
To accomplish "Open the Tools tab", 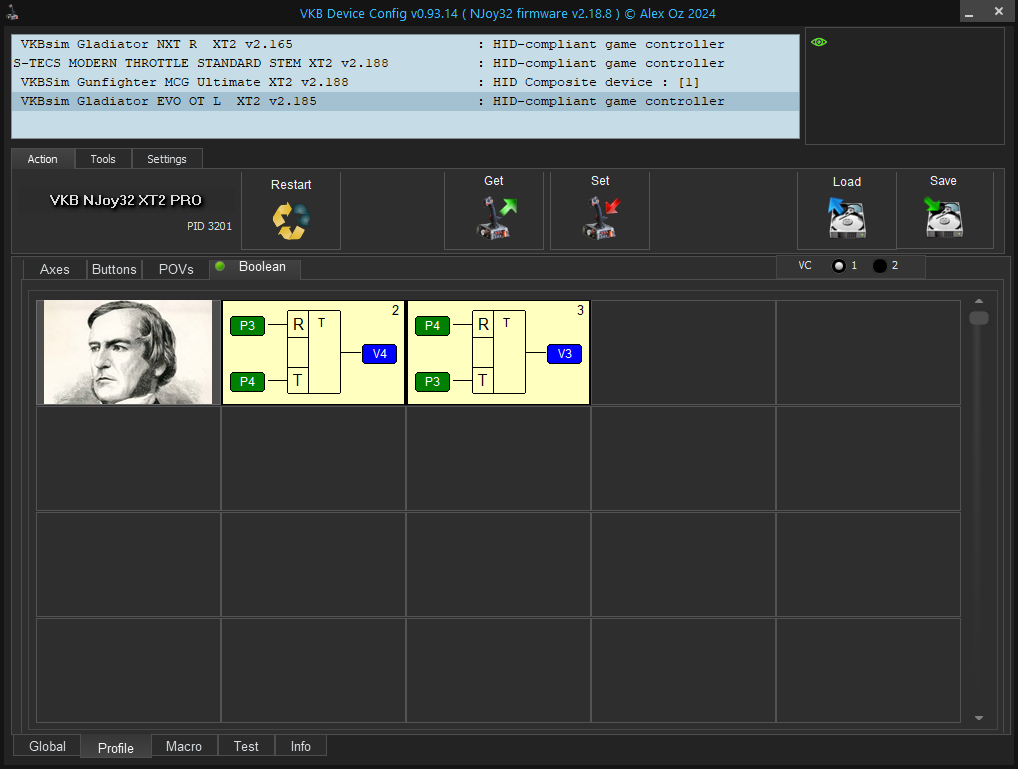I will 103,159.
